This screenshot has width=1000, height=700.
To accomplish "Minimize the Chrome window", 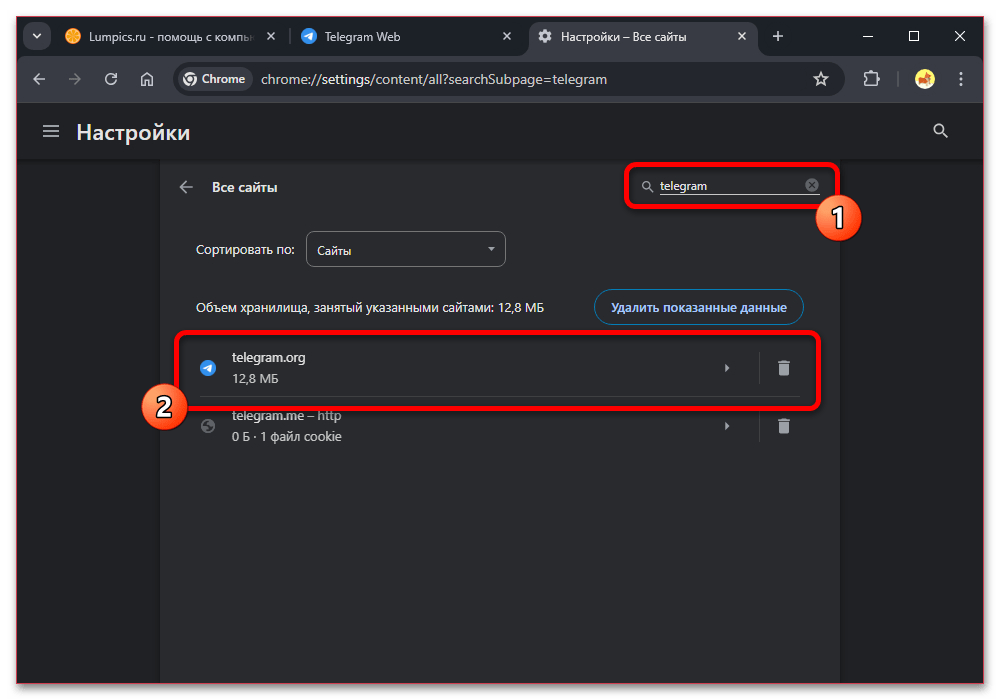I will [867, 36].
